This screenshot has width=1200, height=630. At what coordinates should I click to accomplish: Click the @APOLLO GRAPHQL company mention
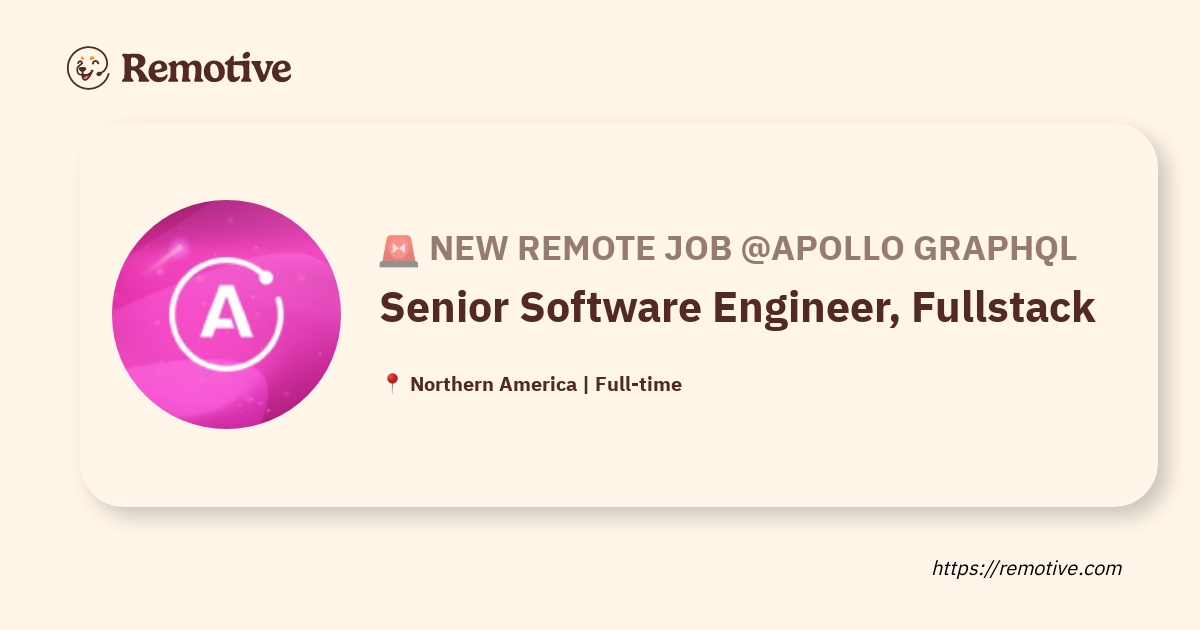pos(908,249)
